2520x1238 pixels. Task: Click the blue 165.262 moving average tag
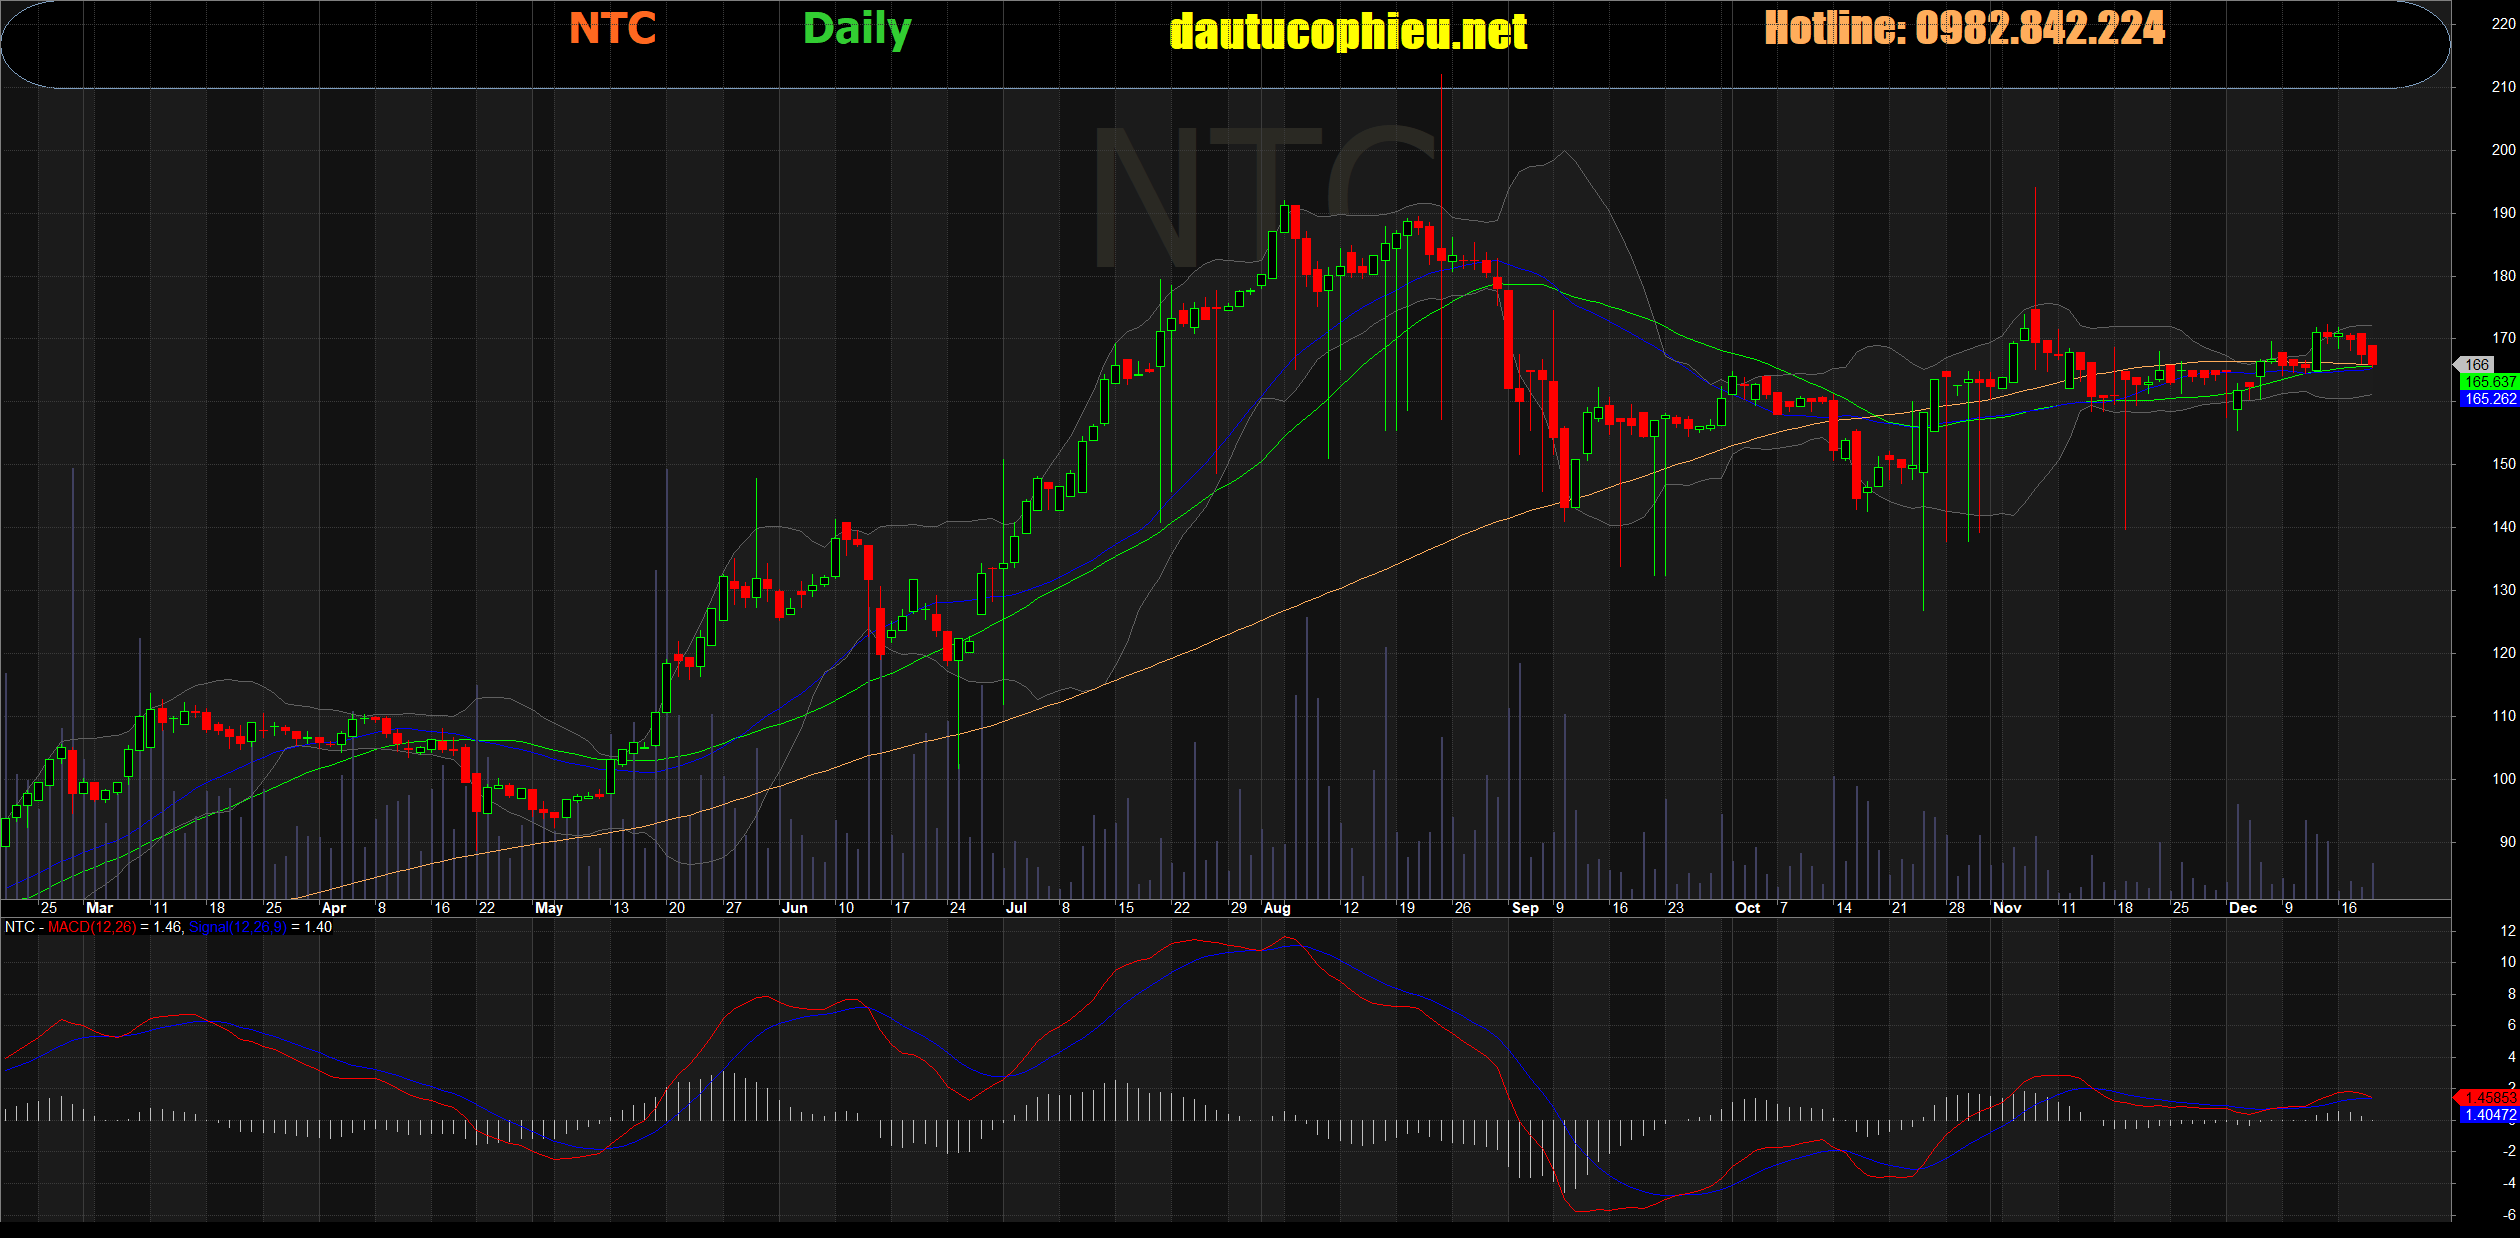(x=2489, y=399)
